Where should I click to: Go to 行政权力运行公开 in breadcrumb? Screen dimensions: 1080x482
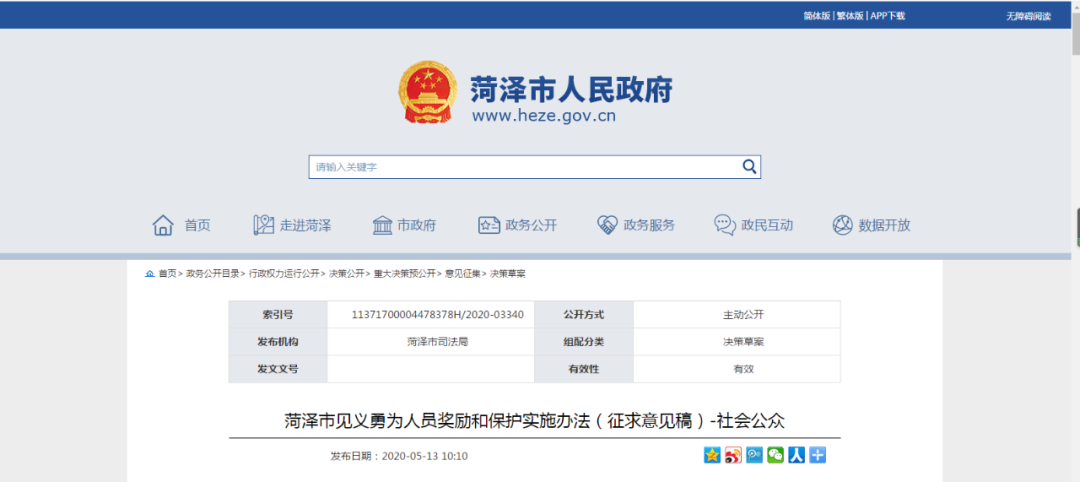click(x=284, y=274)
